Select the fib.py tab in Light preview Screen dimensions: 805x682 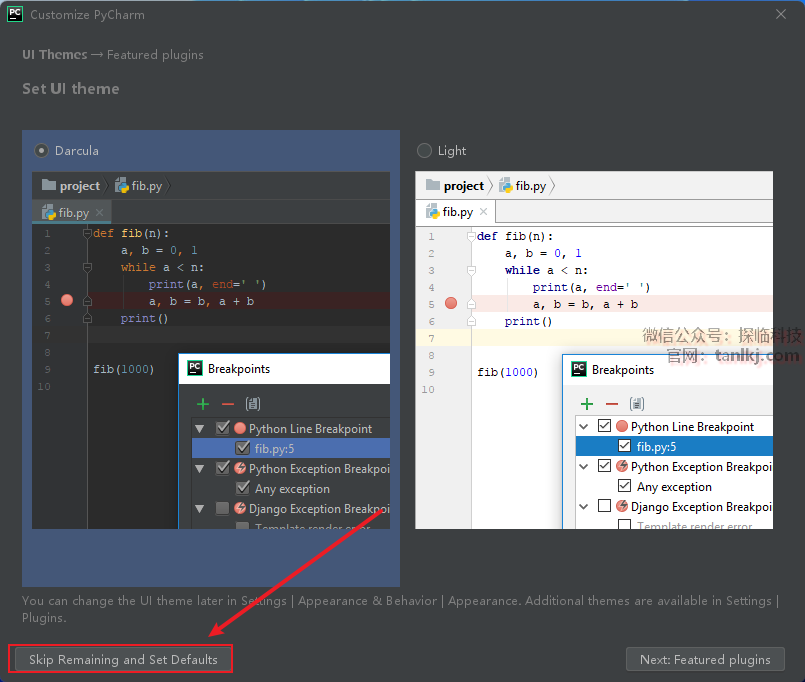pyautogui.click(x=450, y=212)
